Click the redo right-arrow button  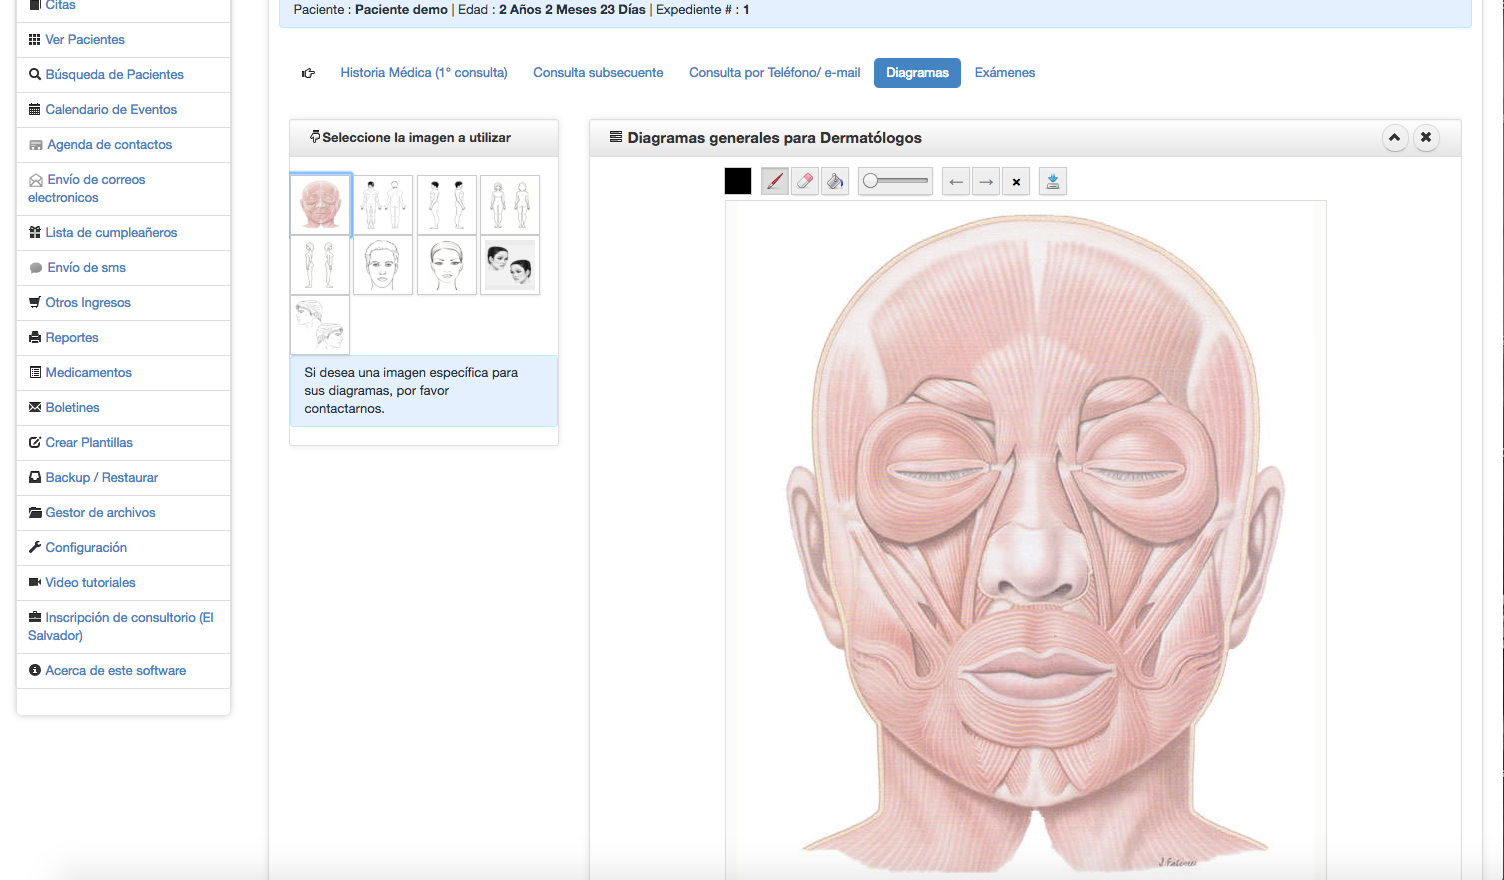pyautogui.click(x=986, y=181)
